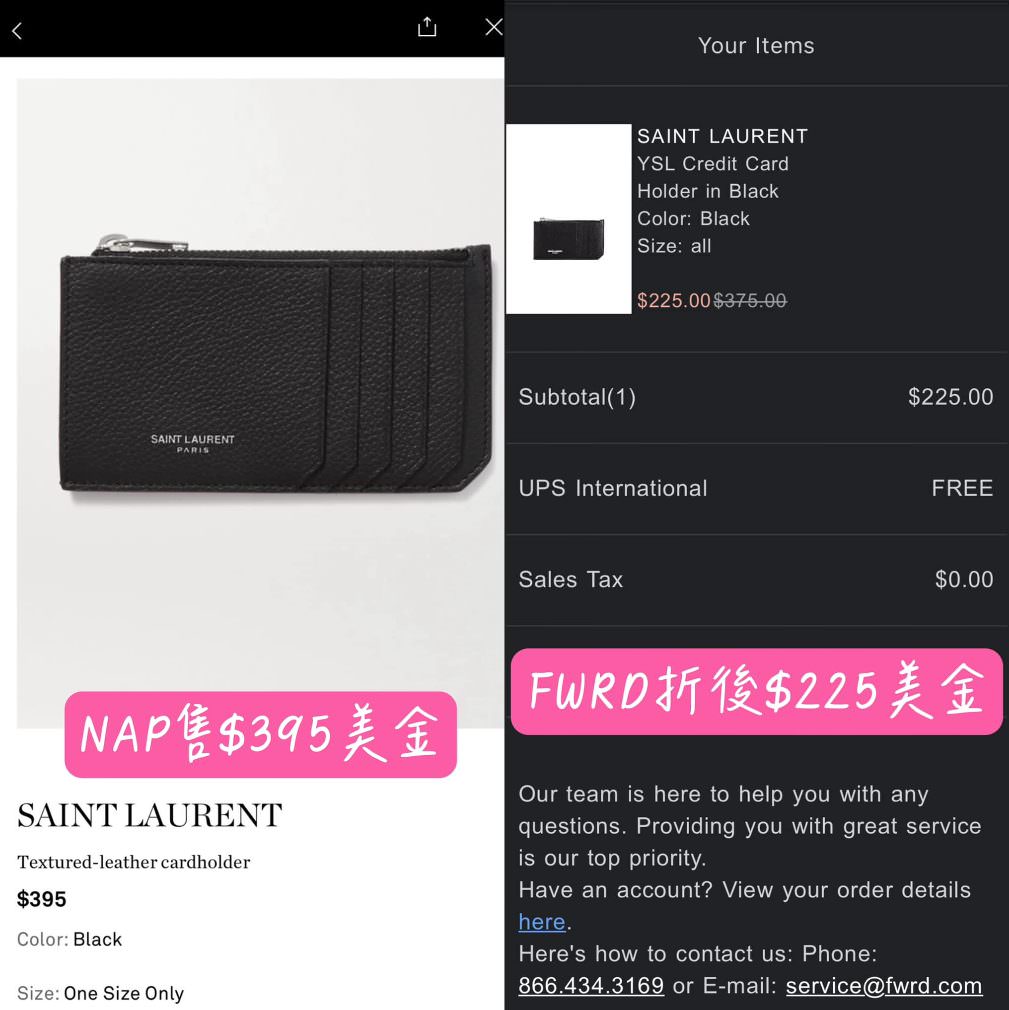Select the $395 price text
The image size is (1009, 1010).
[41, 899]
